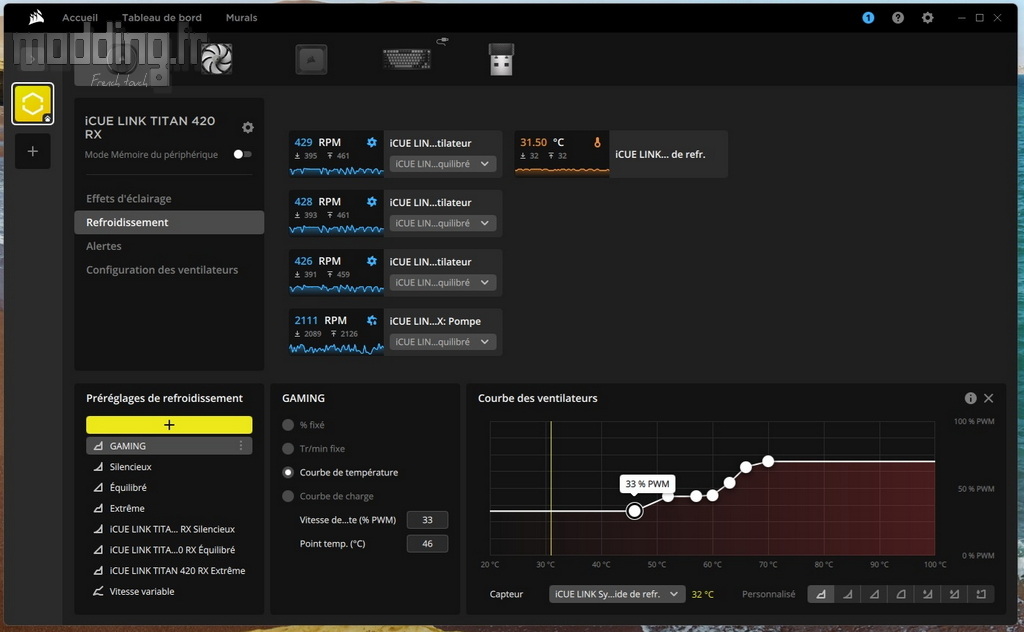Toggle Mode Mémoire du périphérique switch
1024x632 pixels.
tap(242, 154)
